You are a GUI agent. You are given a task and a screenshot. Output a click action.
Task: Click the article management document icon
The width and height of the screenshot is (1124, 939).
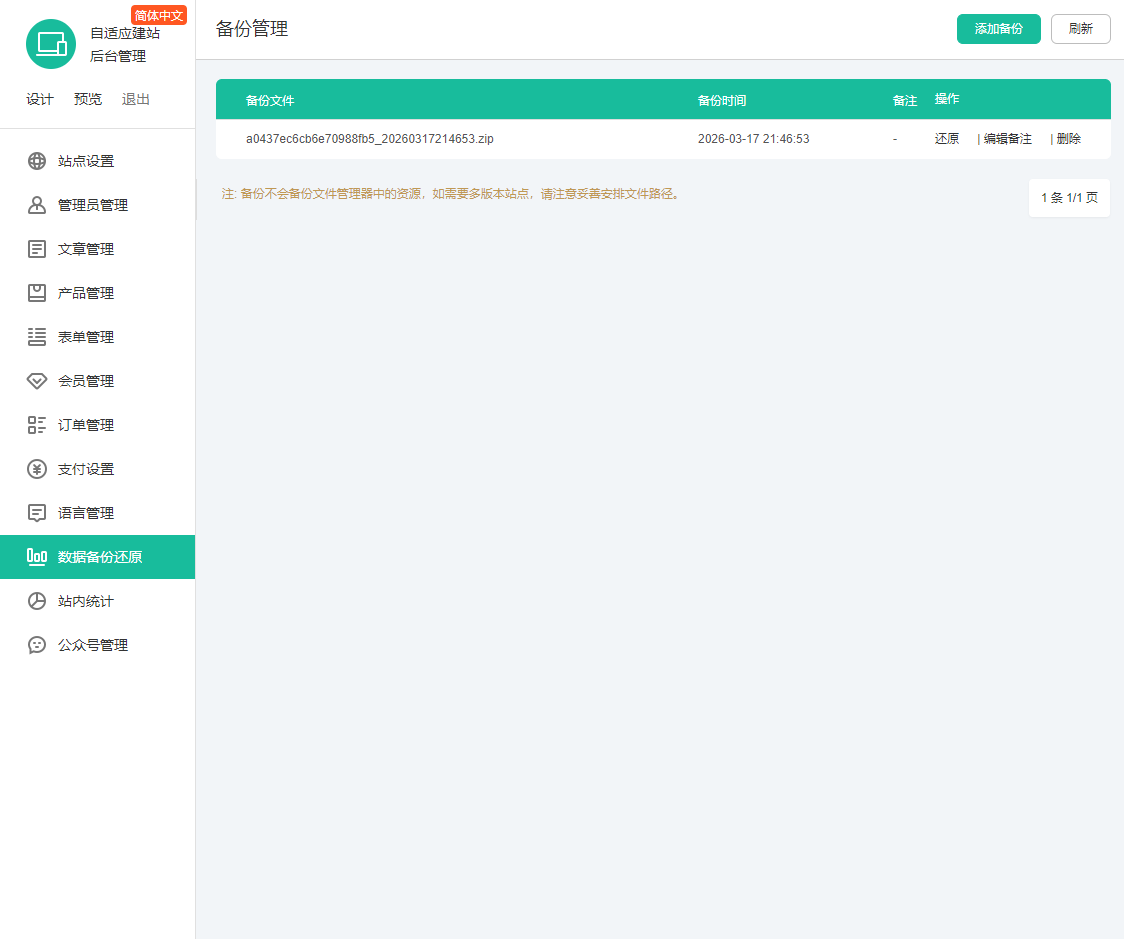pyautogui.click(x=37, y=249)
